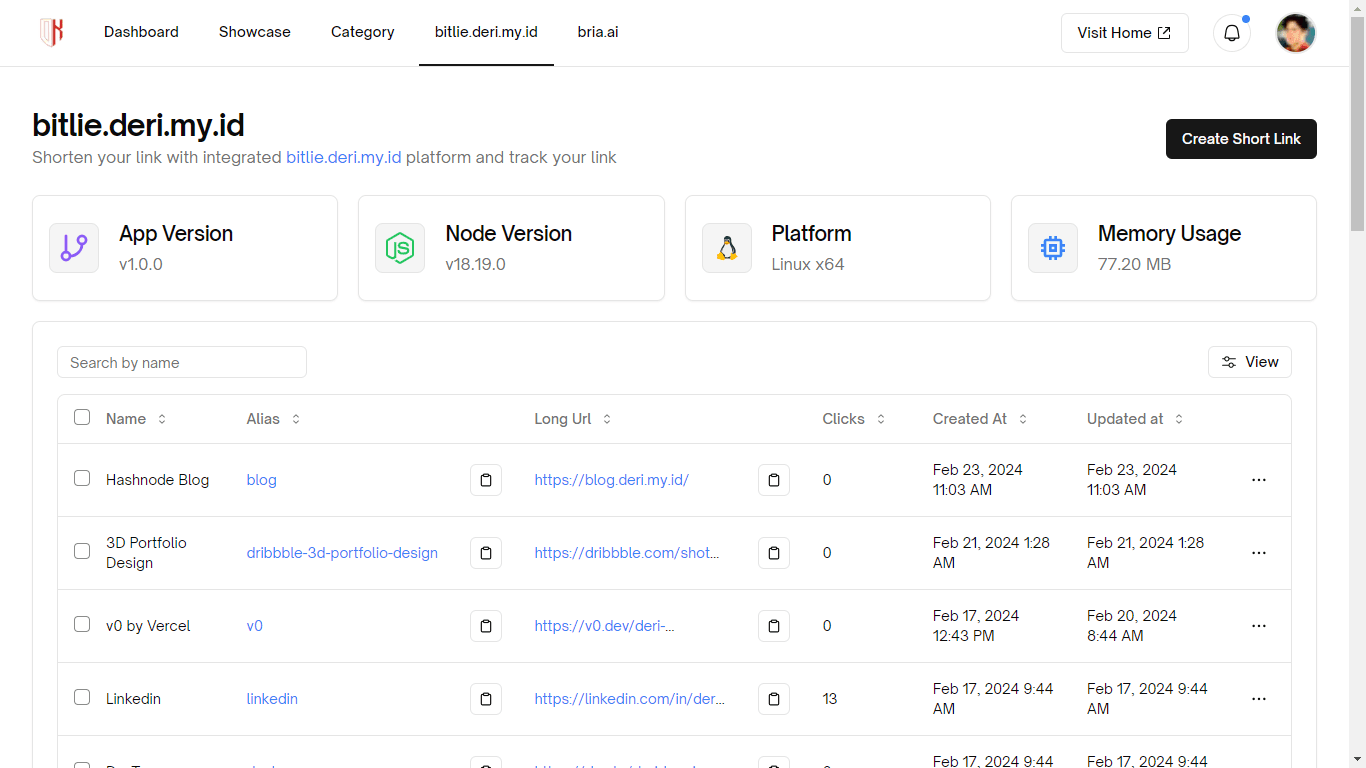Switch to the Dashboard tab
This screenshot has height=768, width=1366.
point(141,32)
